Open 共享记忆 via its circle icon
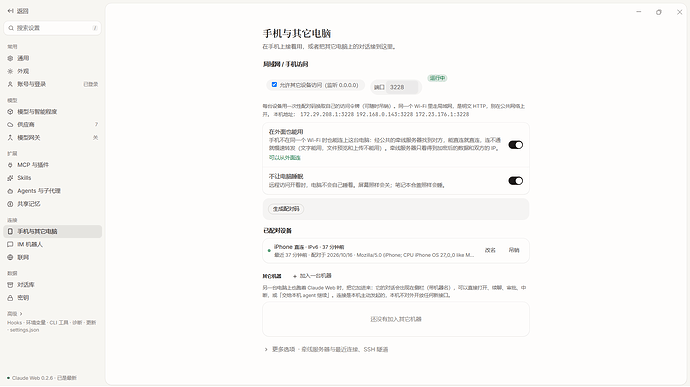The width and height of the screenshot is (690, 387). [x=10, y=204]
